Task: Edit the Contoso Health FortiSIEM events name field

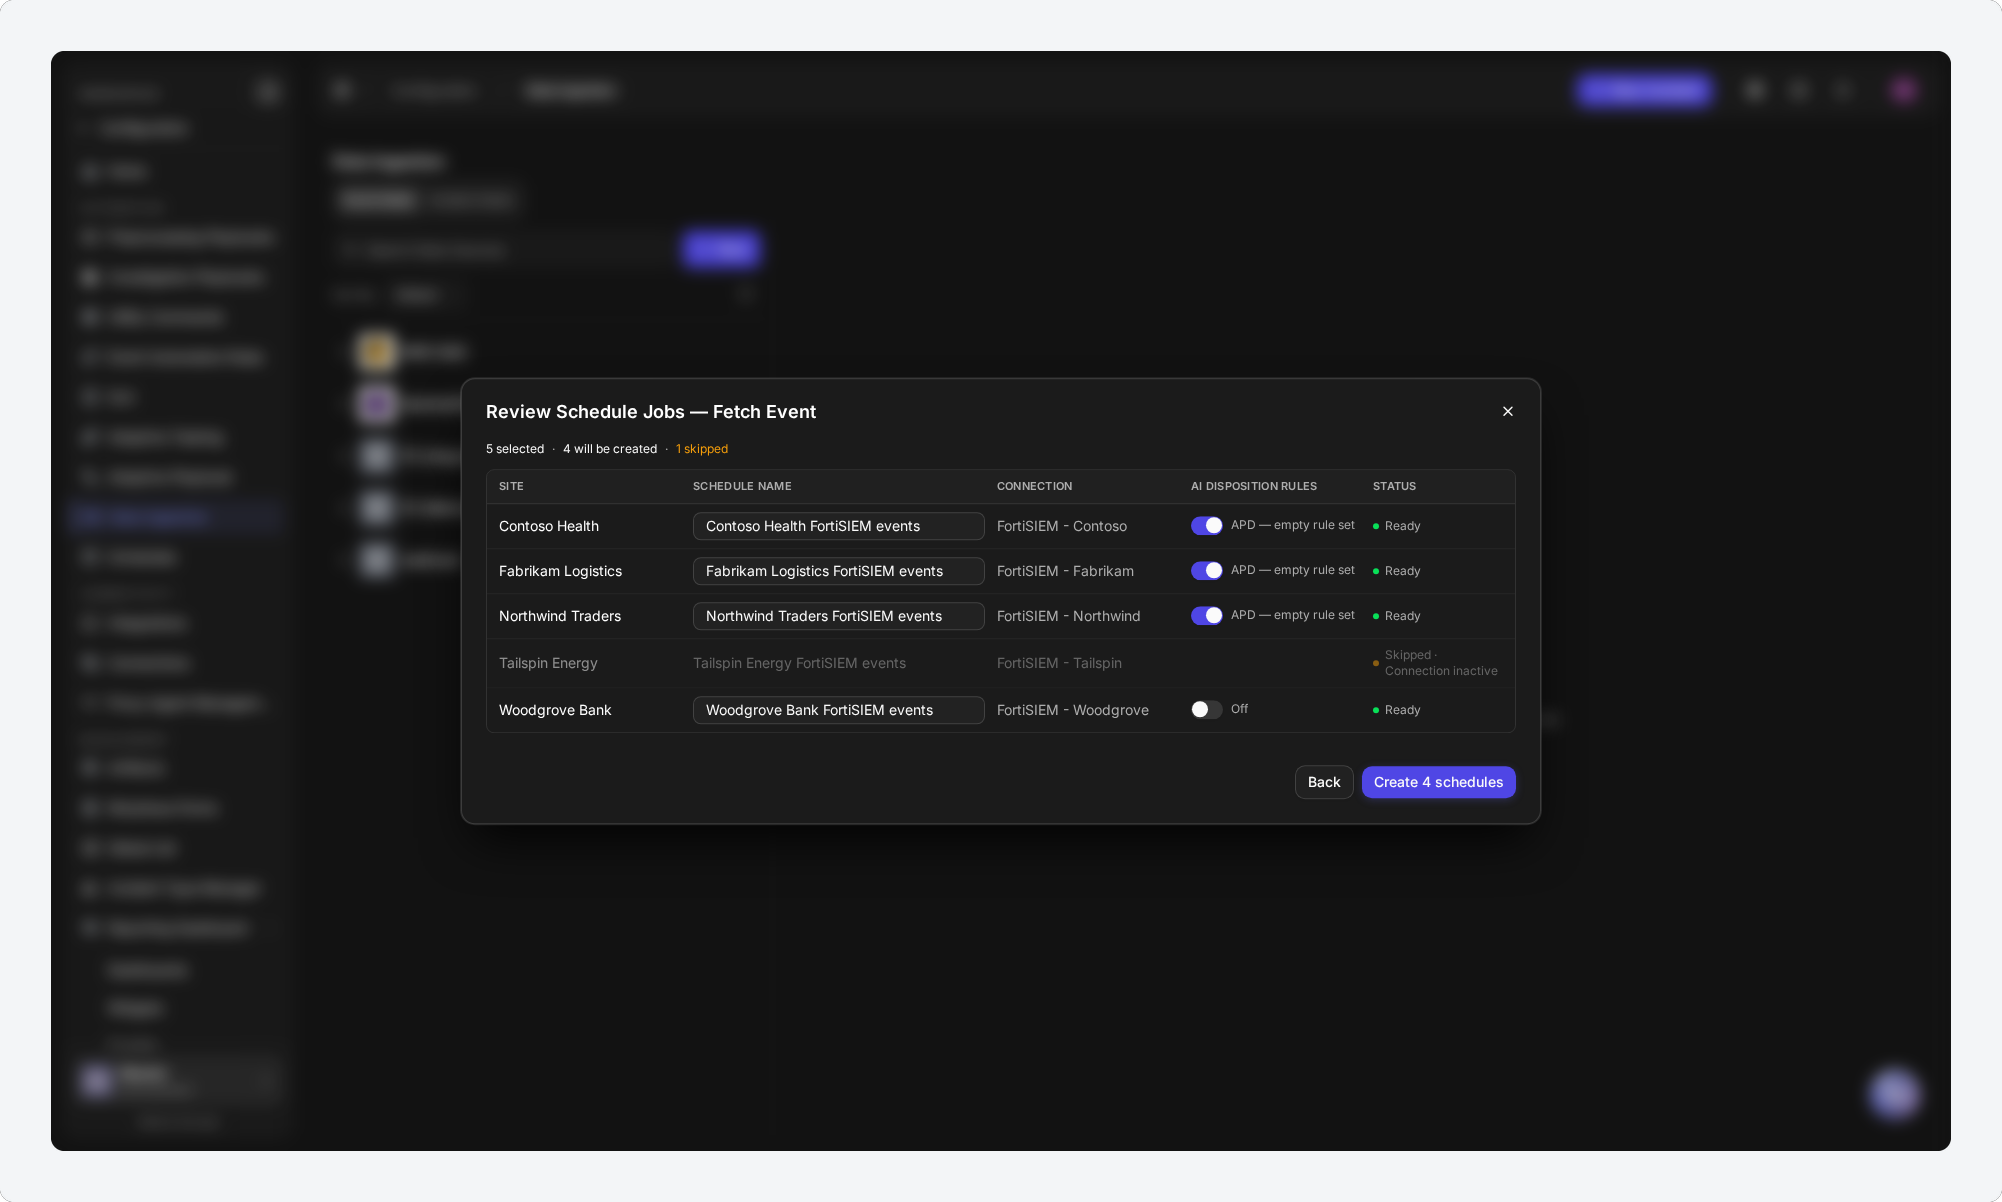Action: click(838, 526)
